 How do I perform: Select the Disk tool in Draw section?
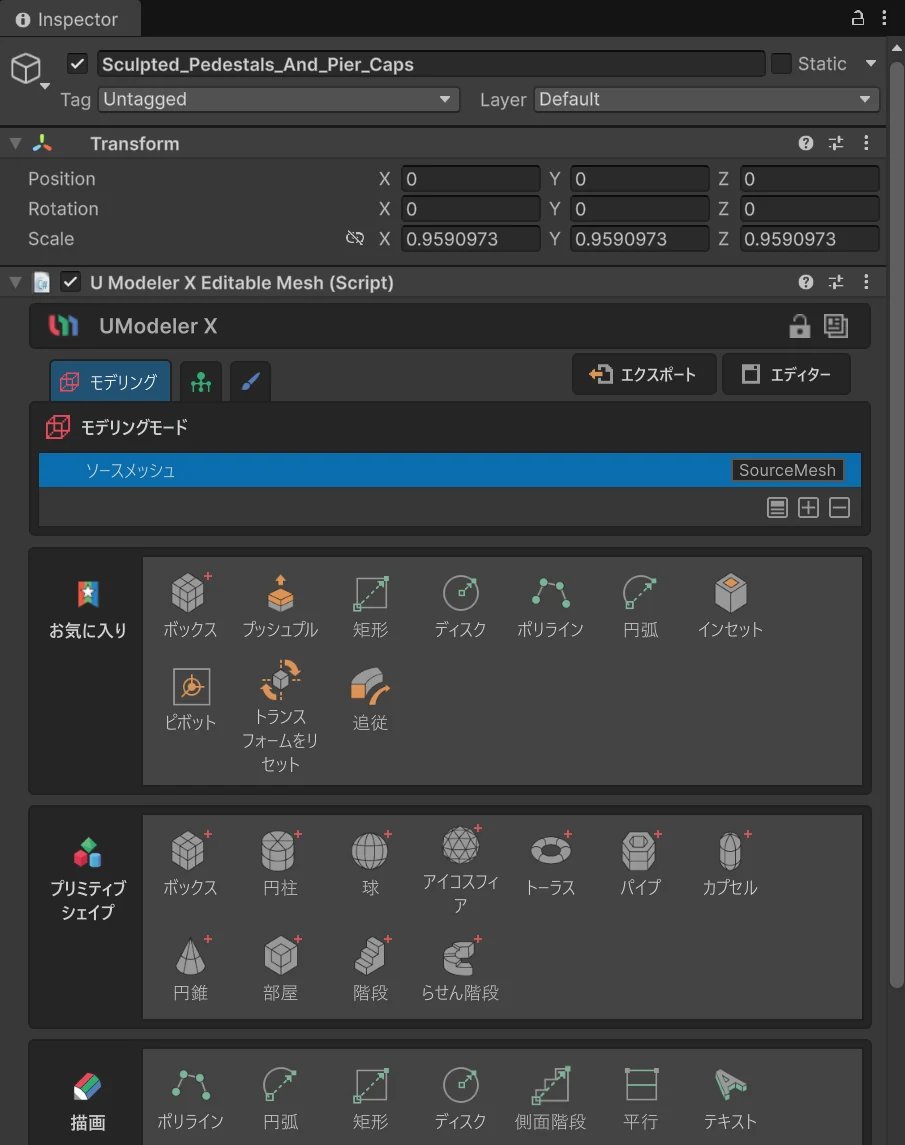click(x=460, y=1098)
